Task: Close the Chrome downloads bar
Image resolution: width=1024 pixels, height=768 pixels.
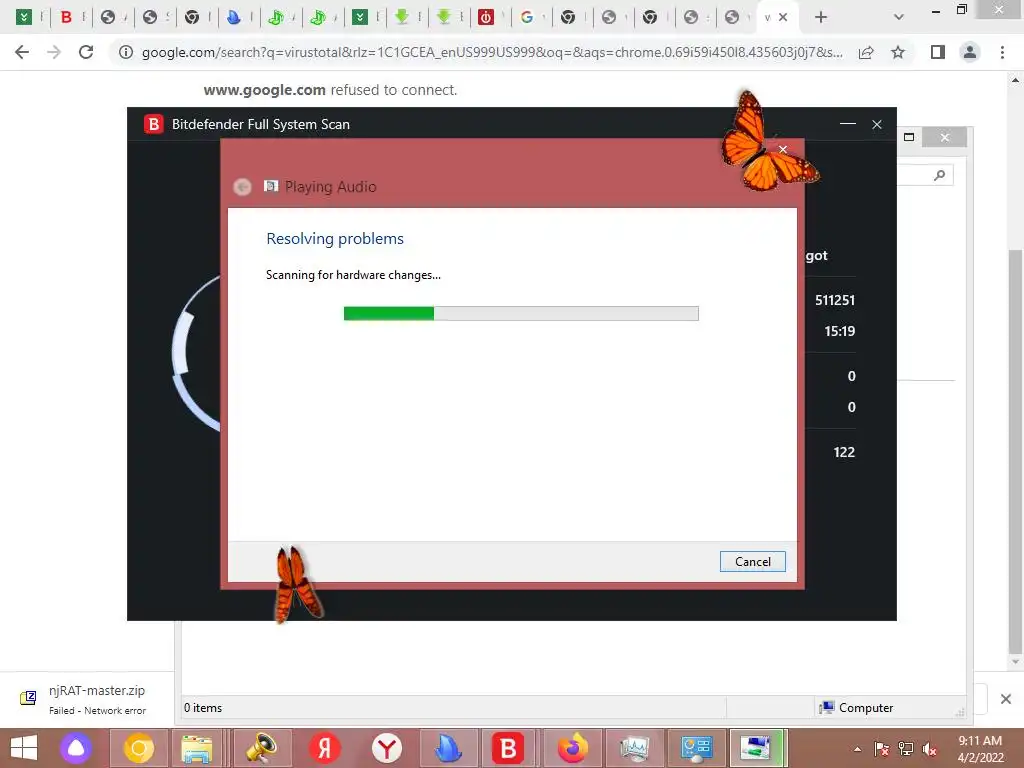Action: coord(1006,699)
